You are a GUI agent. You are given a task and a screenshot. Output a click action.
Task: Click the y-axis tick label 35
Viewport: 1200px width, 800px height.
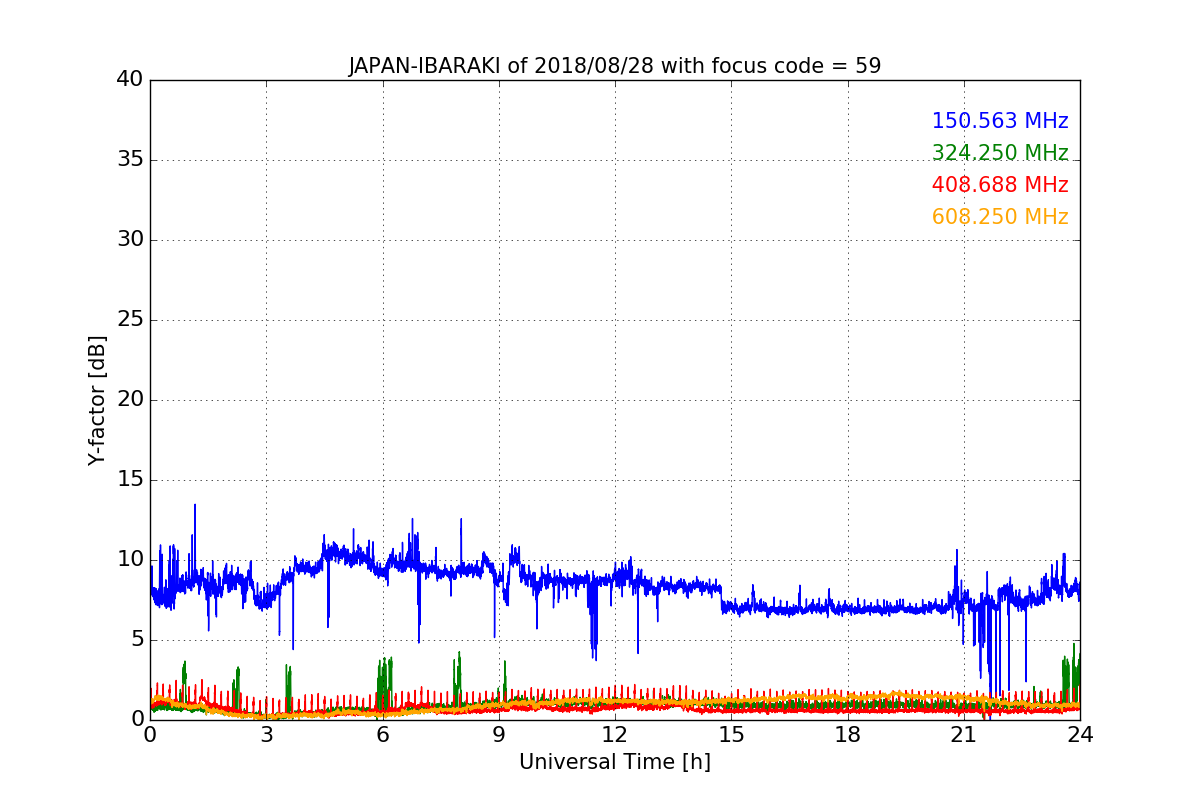point(130,159)
